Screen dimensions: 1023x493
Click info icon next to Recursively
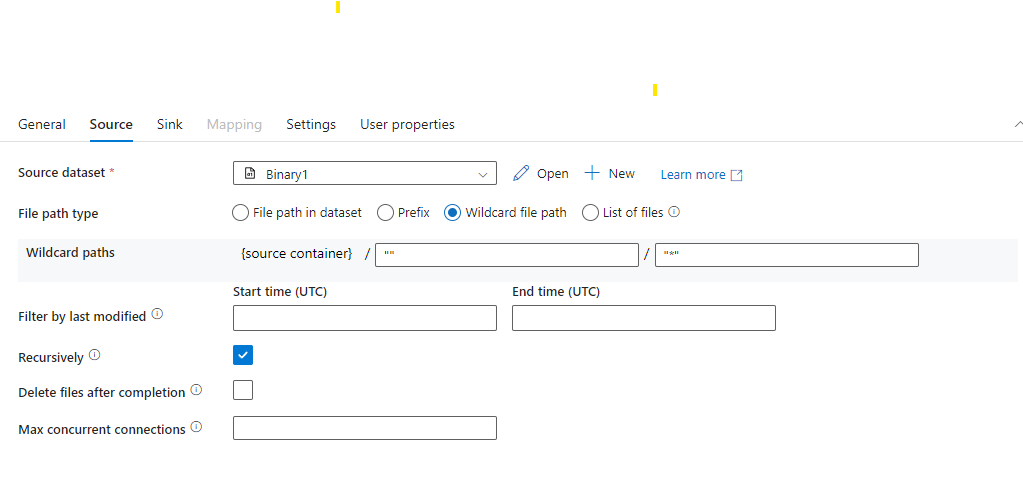pyautogui.click(x=95, y=355)
